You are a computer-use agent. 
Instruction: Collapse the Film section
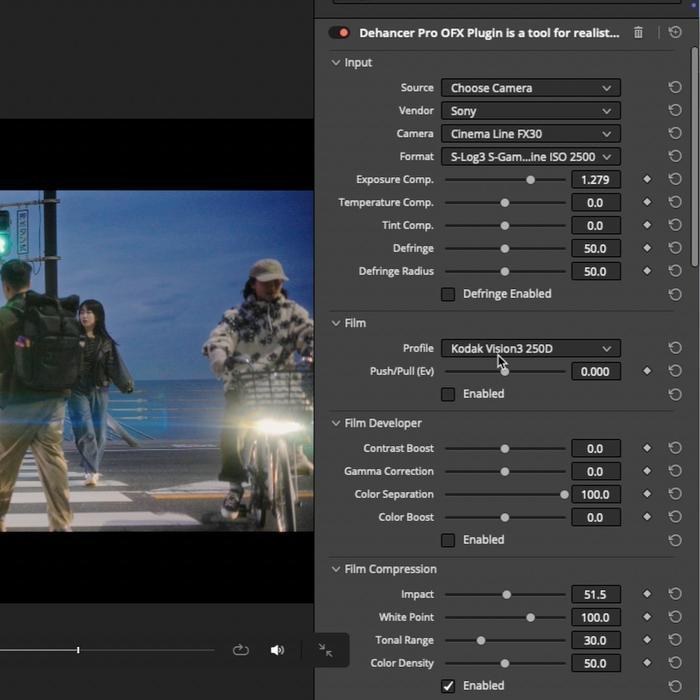336,323
